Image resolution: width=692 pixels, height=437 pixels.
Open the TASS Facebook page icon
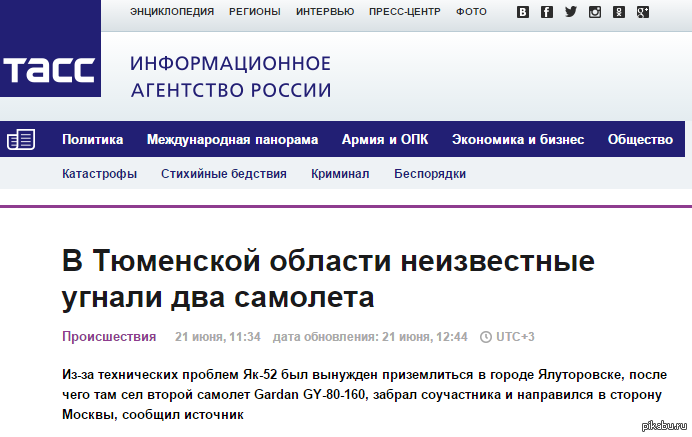click(x=547, y=12)
